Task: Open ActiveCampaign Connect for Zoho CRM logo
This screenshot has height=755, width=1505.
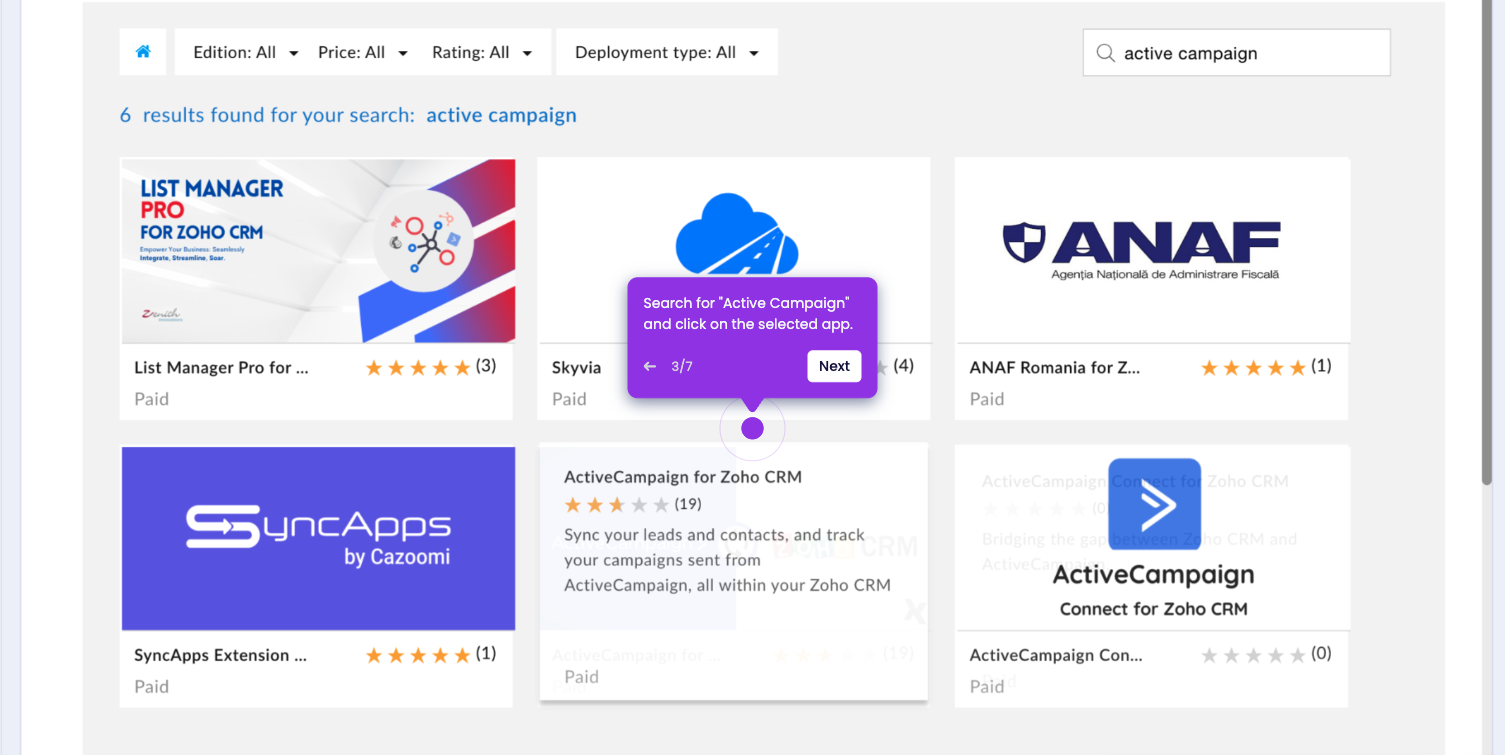Action: pyautogui.click(x=1153, y=538)
